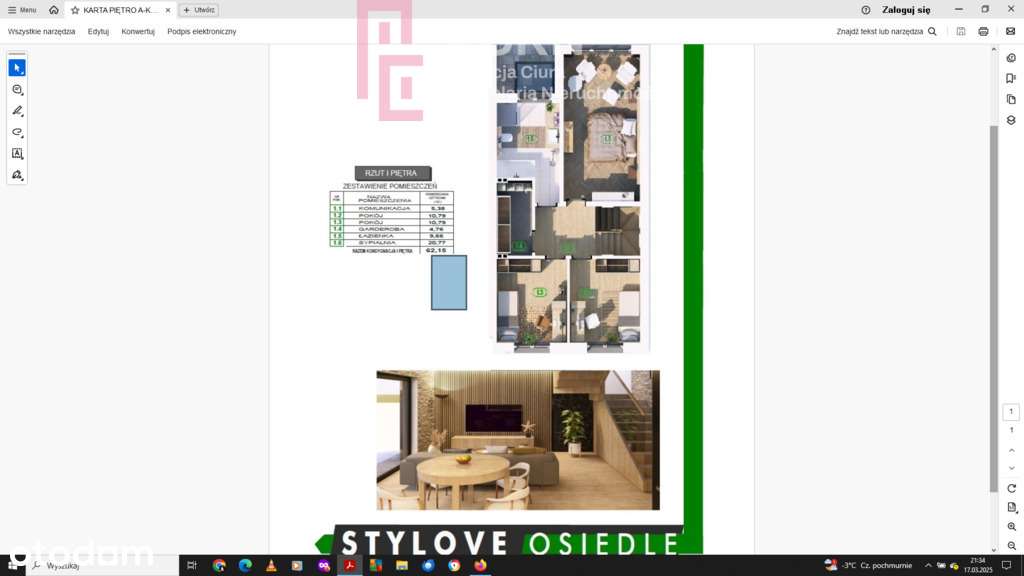Open the Help question mark icon
The image size is (1024, 576).
coord(865,10)
